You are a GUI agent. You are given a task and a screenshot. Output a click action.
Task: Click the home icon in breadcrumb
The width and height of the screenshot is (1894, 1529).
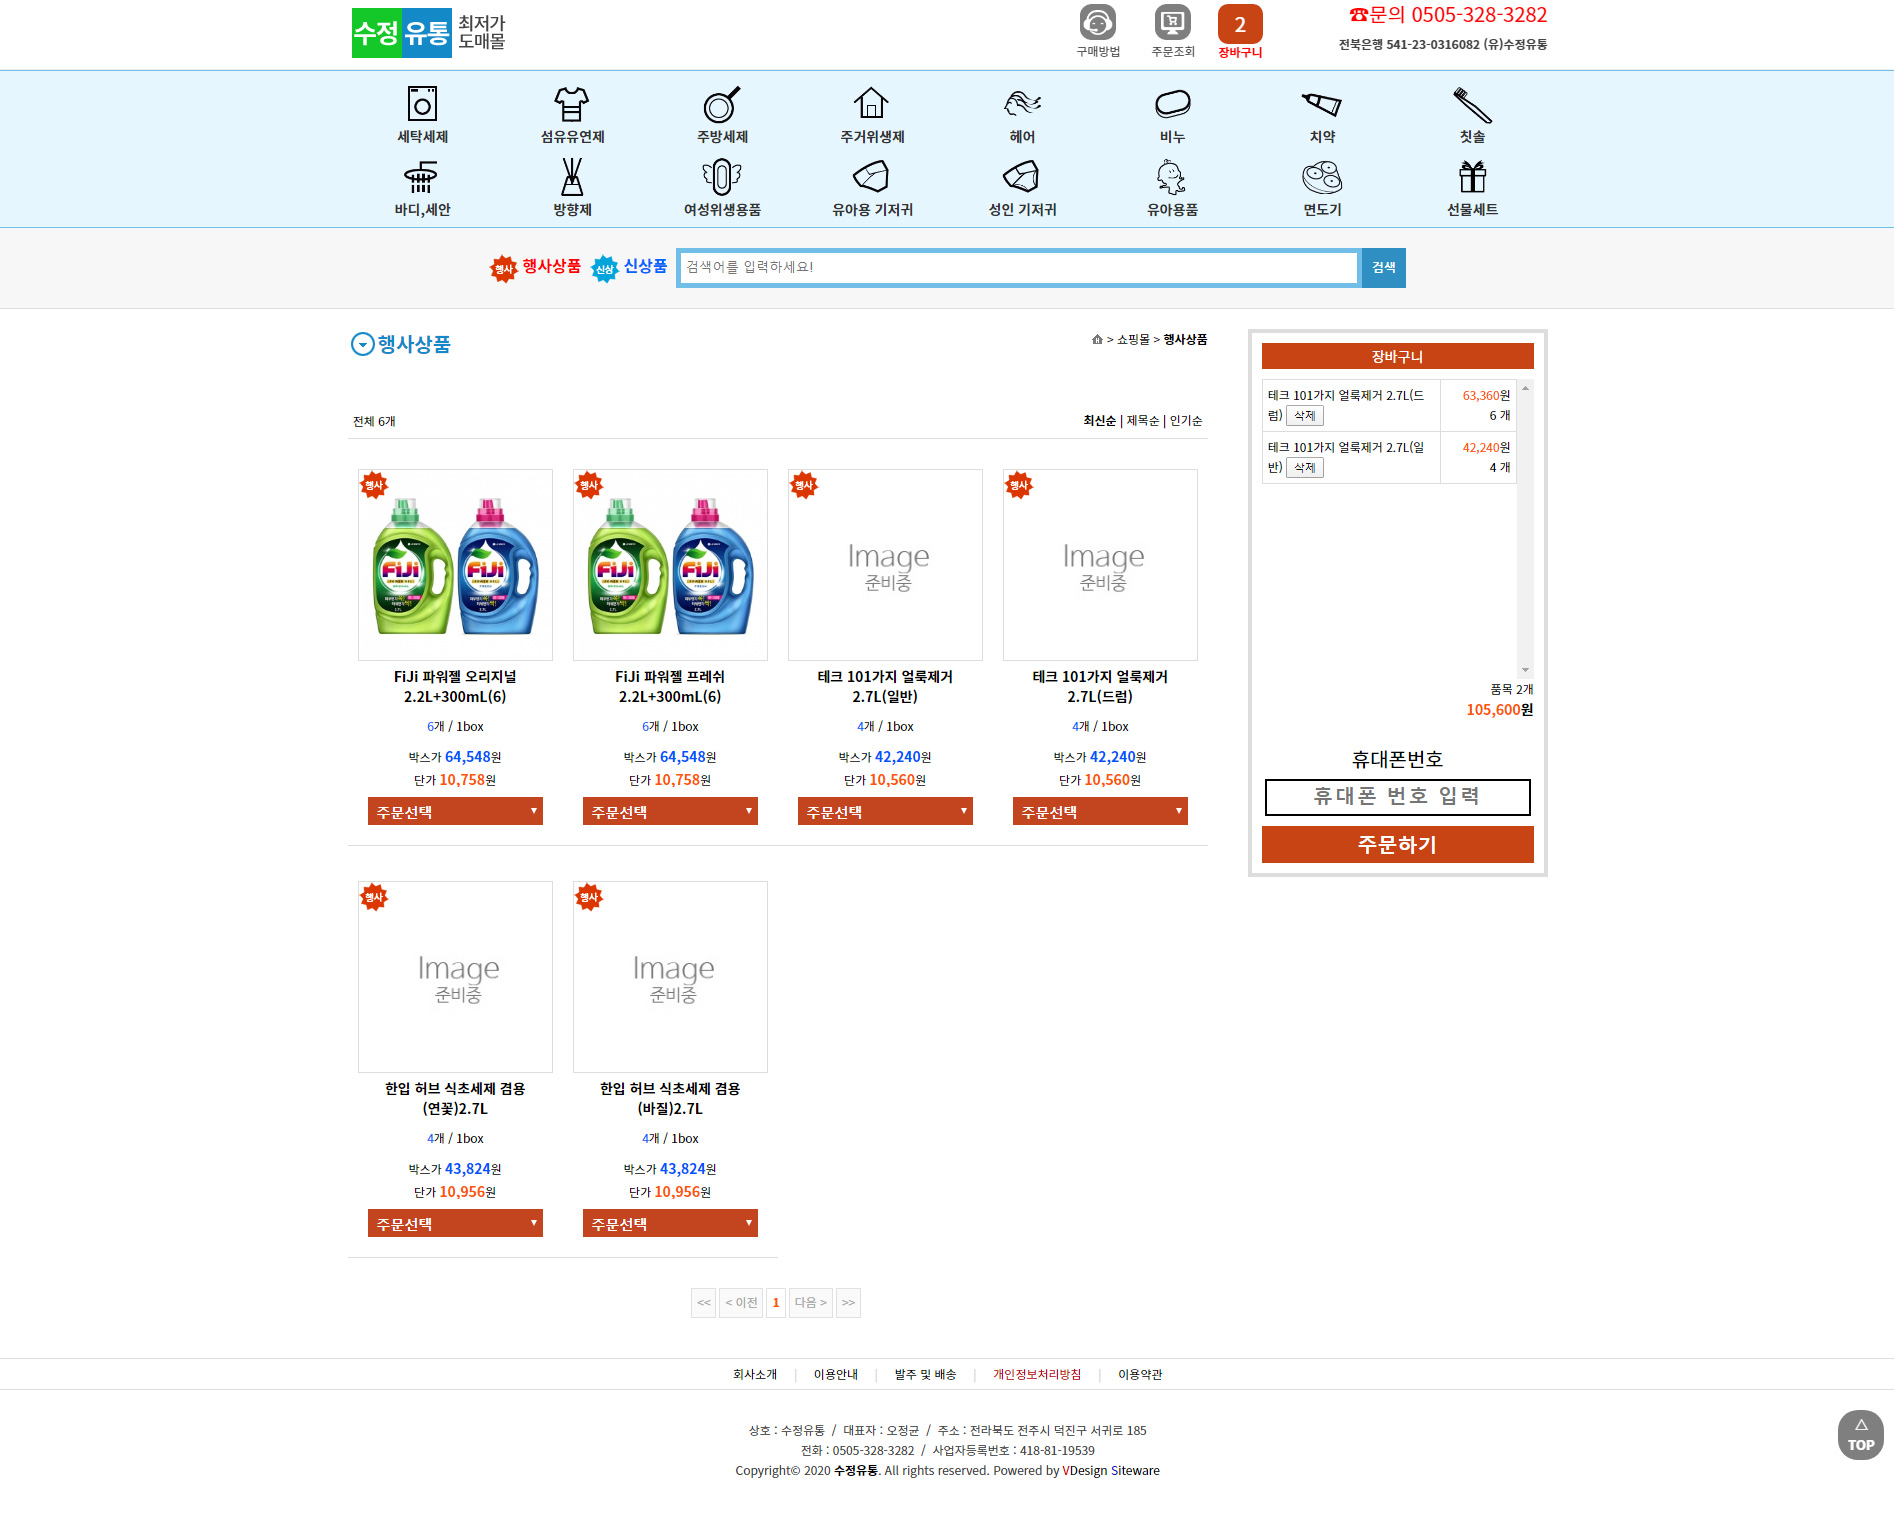(x=1097, y=340)
